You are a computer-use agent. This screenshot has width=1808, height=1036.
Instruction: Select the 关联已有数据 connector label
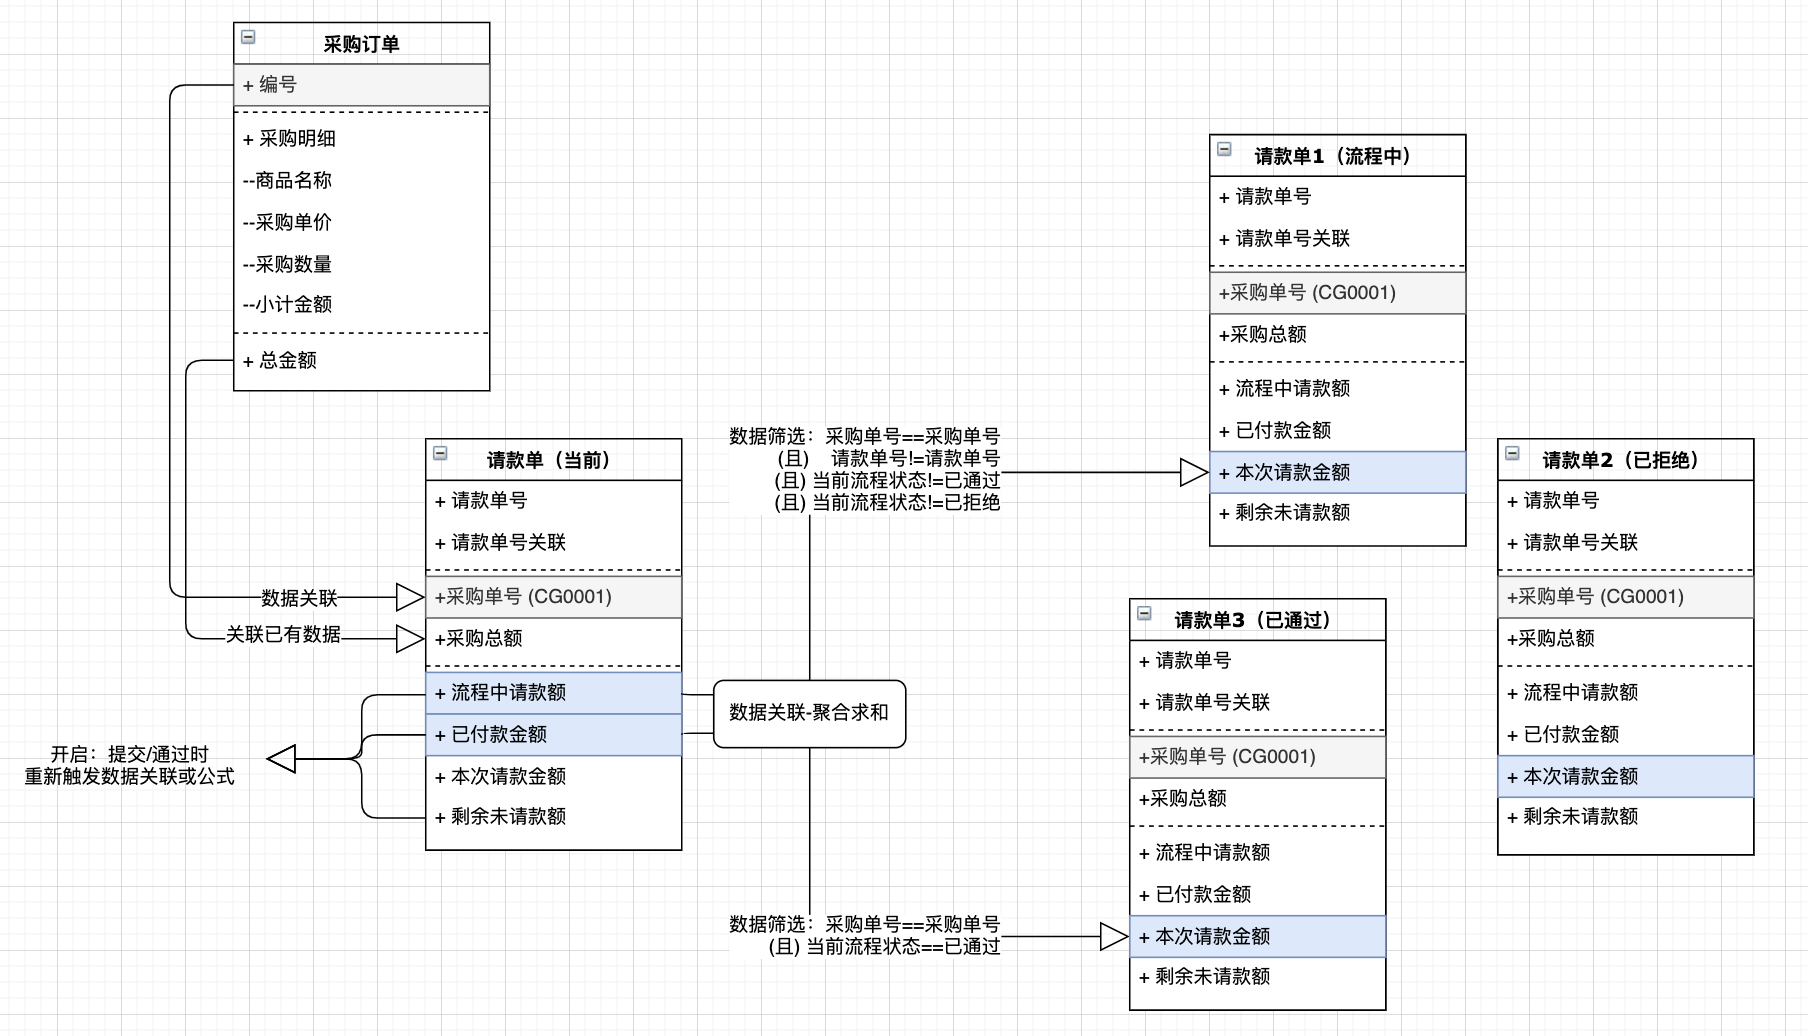283,634
